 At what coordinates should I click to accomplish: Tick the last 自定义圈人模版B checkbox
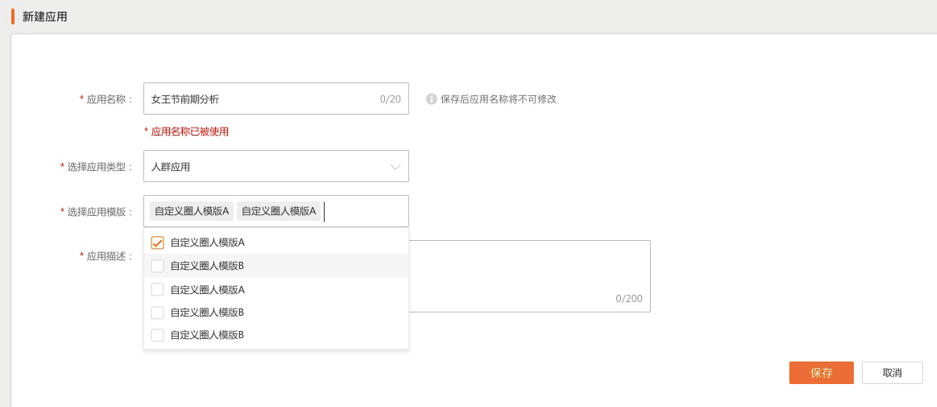pos(157,335)
